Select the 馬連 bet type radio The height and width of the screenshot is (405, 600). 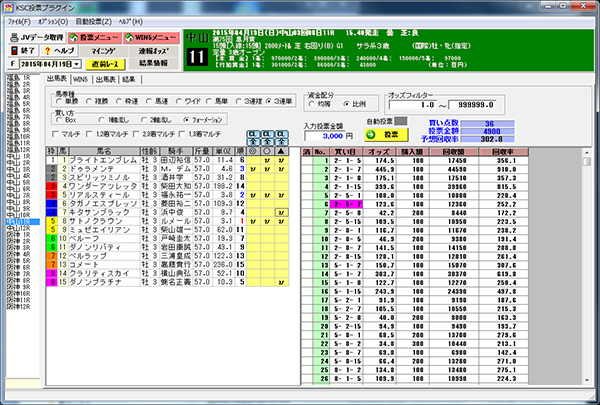click(x=148, y=101)
